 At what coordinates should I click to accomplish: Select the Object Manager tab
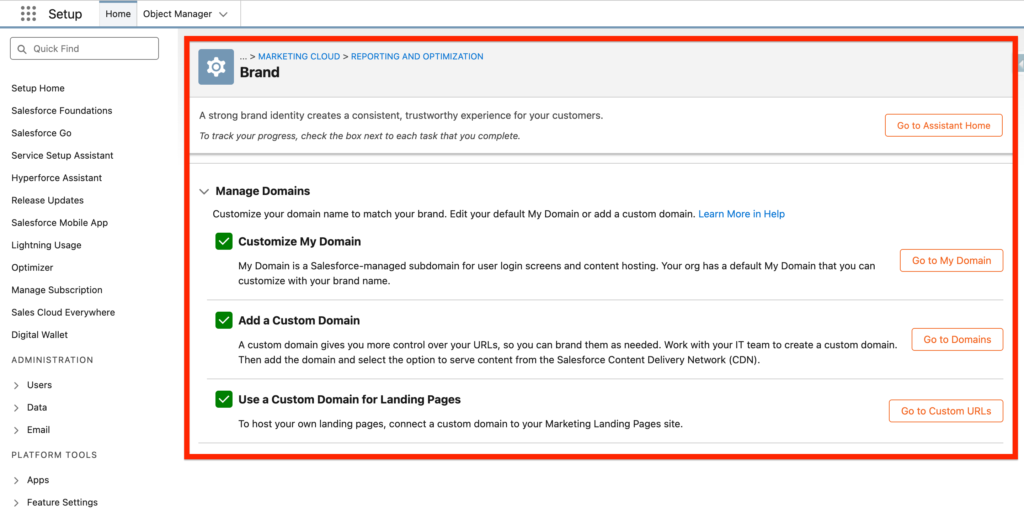[176, 14]
